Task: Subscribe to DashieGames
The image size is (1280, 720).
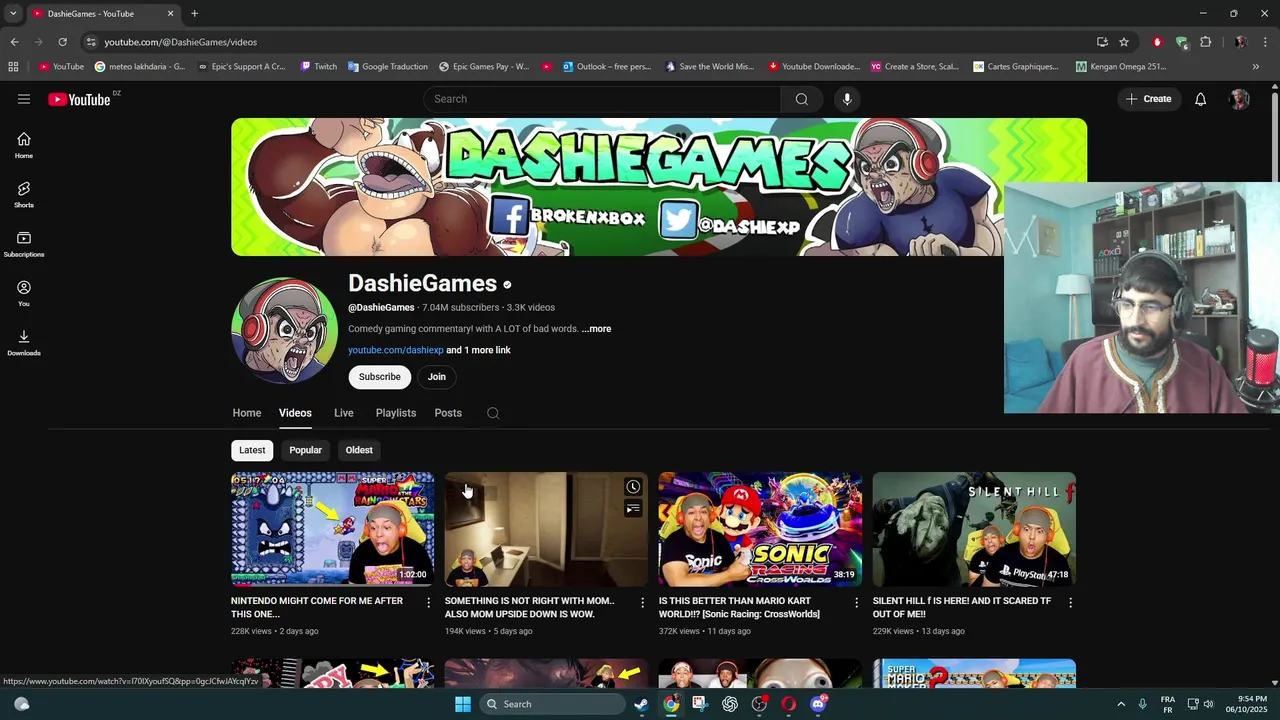Action: coord(380,377)
